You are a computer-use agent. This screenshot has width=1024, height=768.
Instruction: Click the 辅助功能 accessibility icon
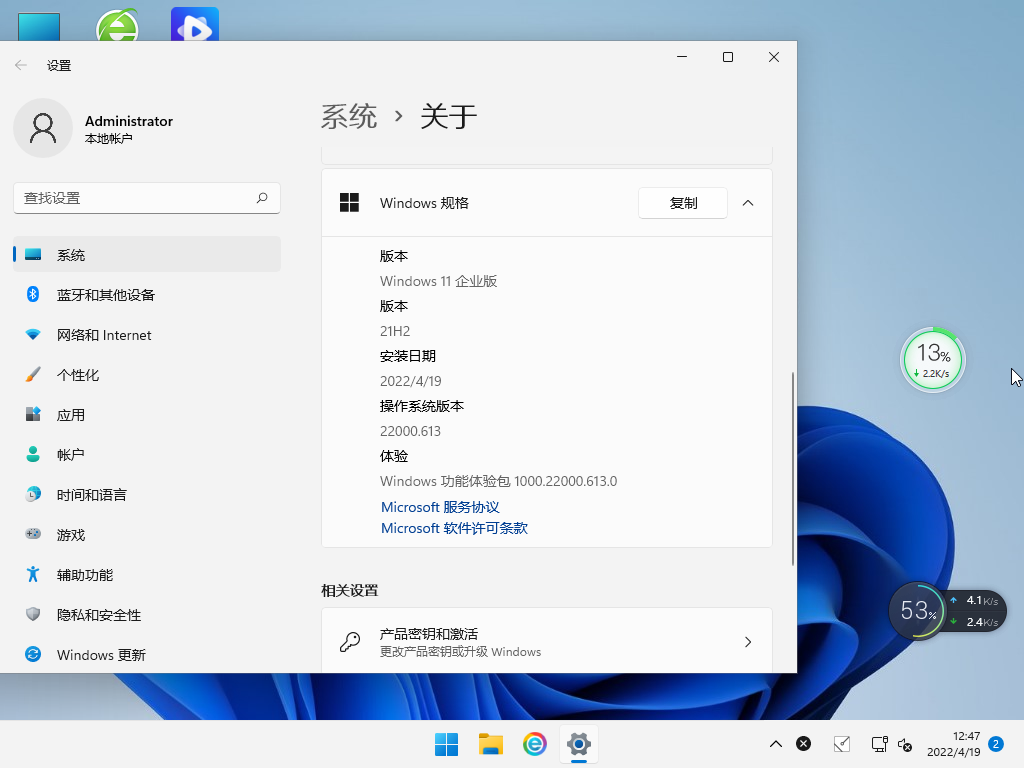coord(31,574)
